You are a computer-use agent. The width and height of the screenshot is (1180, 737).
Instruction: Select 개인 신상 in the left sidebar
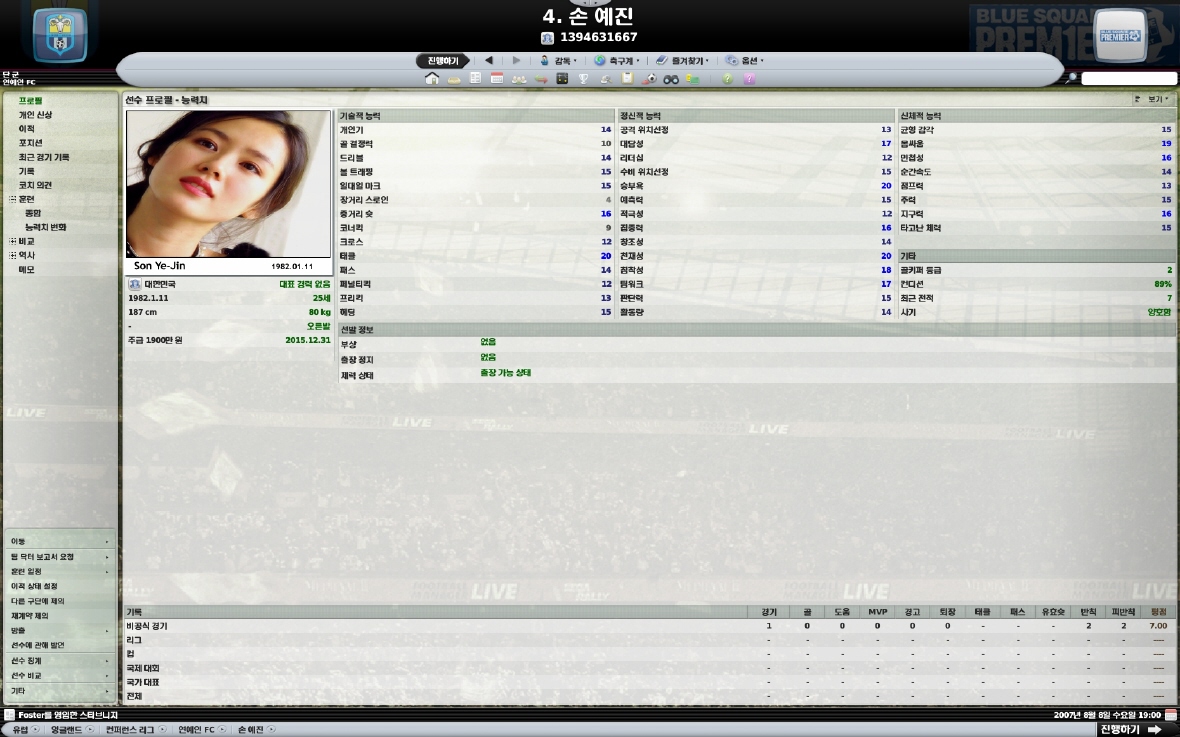click(35, 115)
